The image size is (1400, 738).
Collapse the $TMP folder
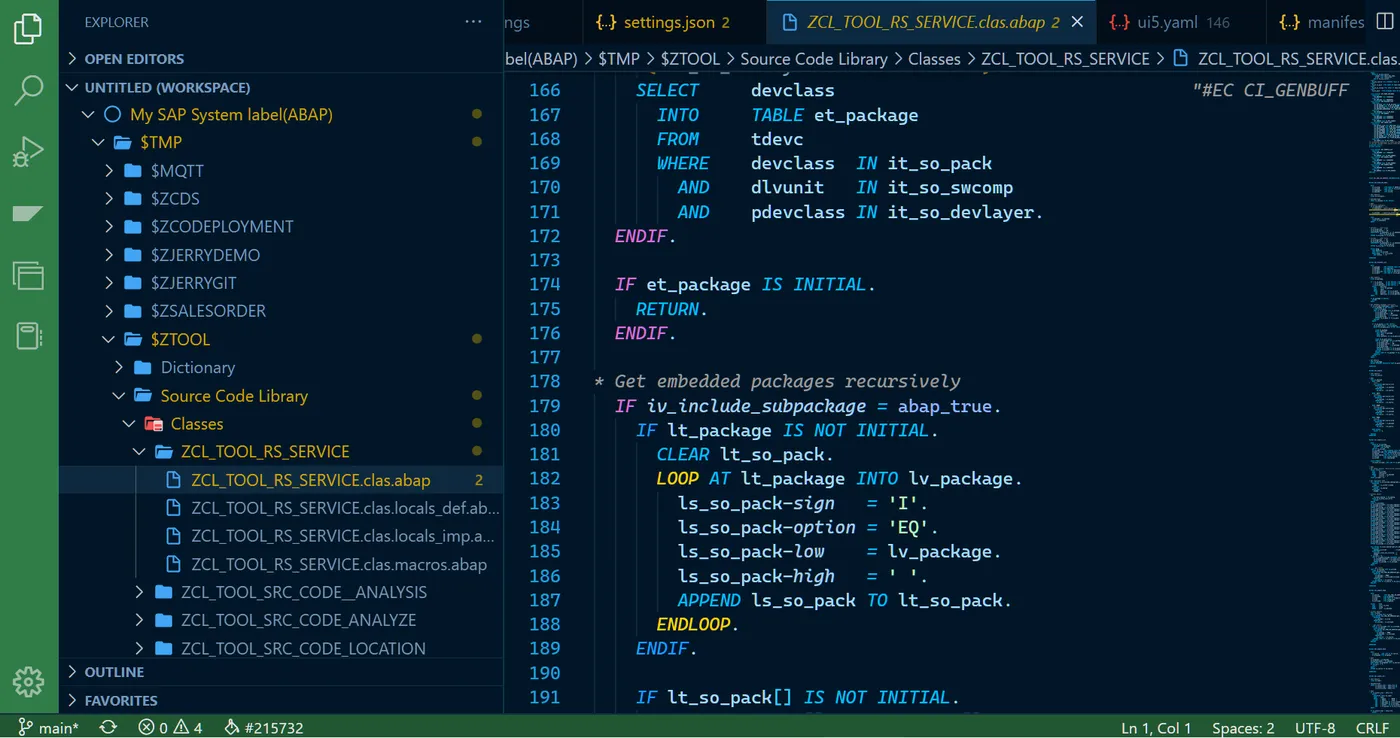pos(98,143)
